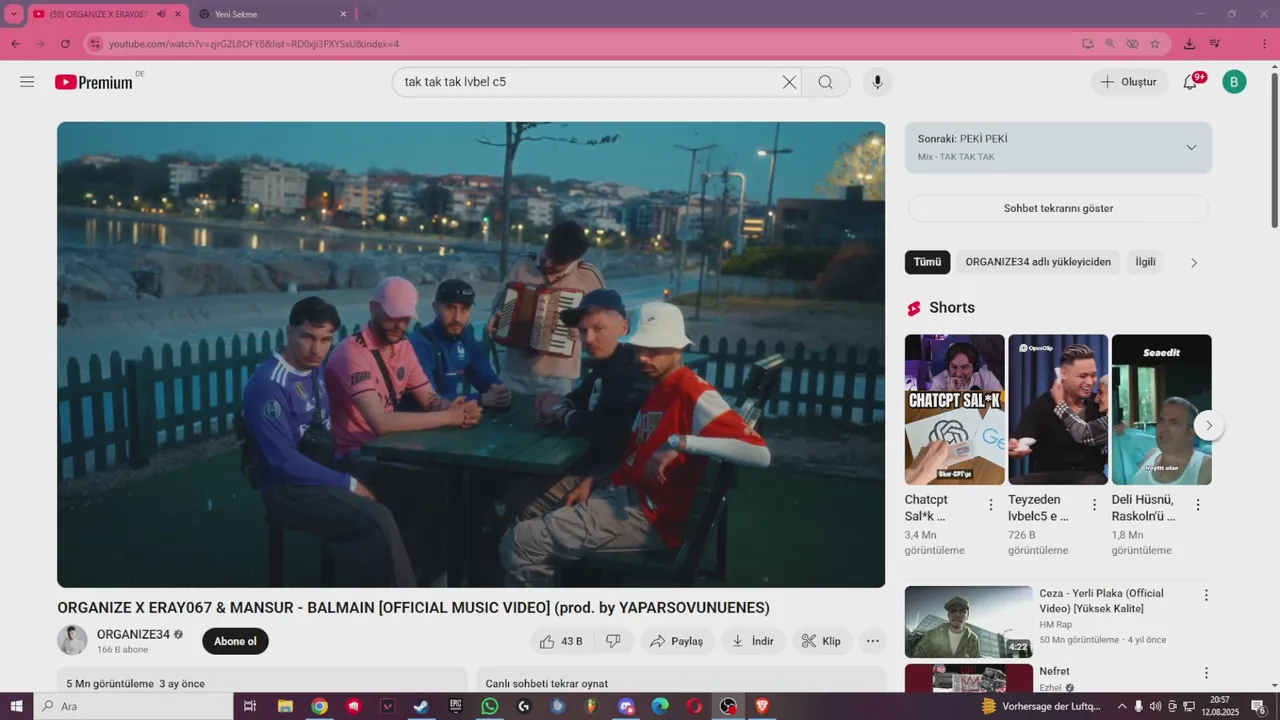Subscribe with the Abone ol button
The height and width of the screenshot is (720, 1280).
pos(235,641)
